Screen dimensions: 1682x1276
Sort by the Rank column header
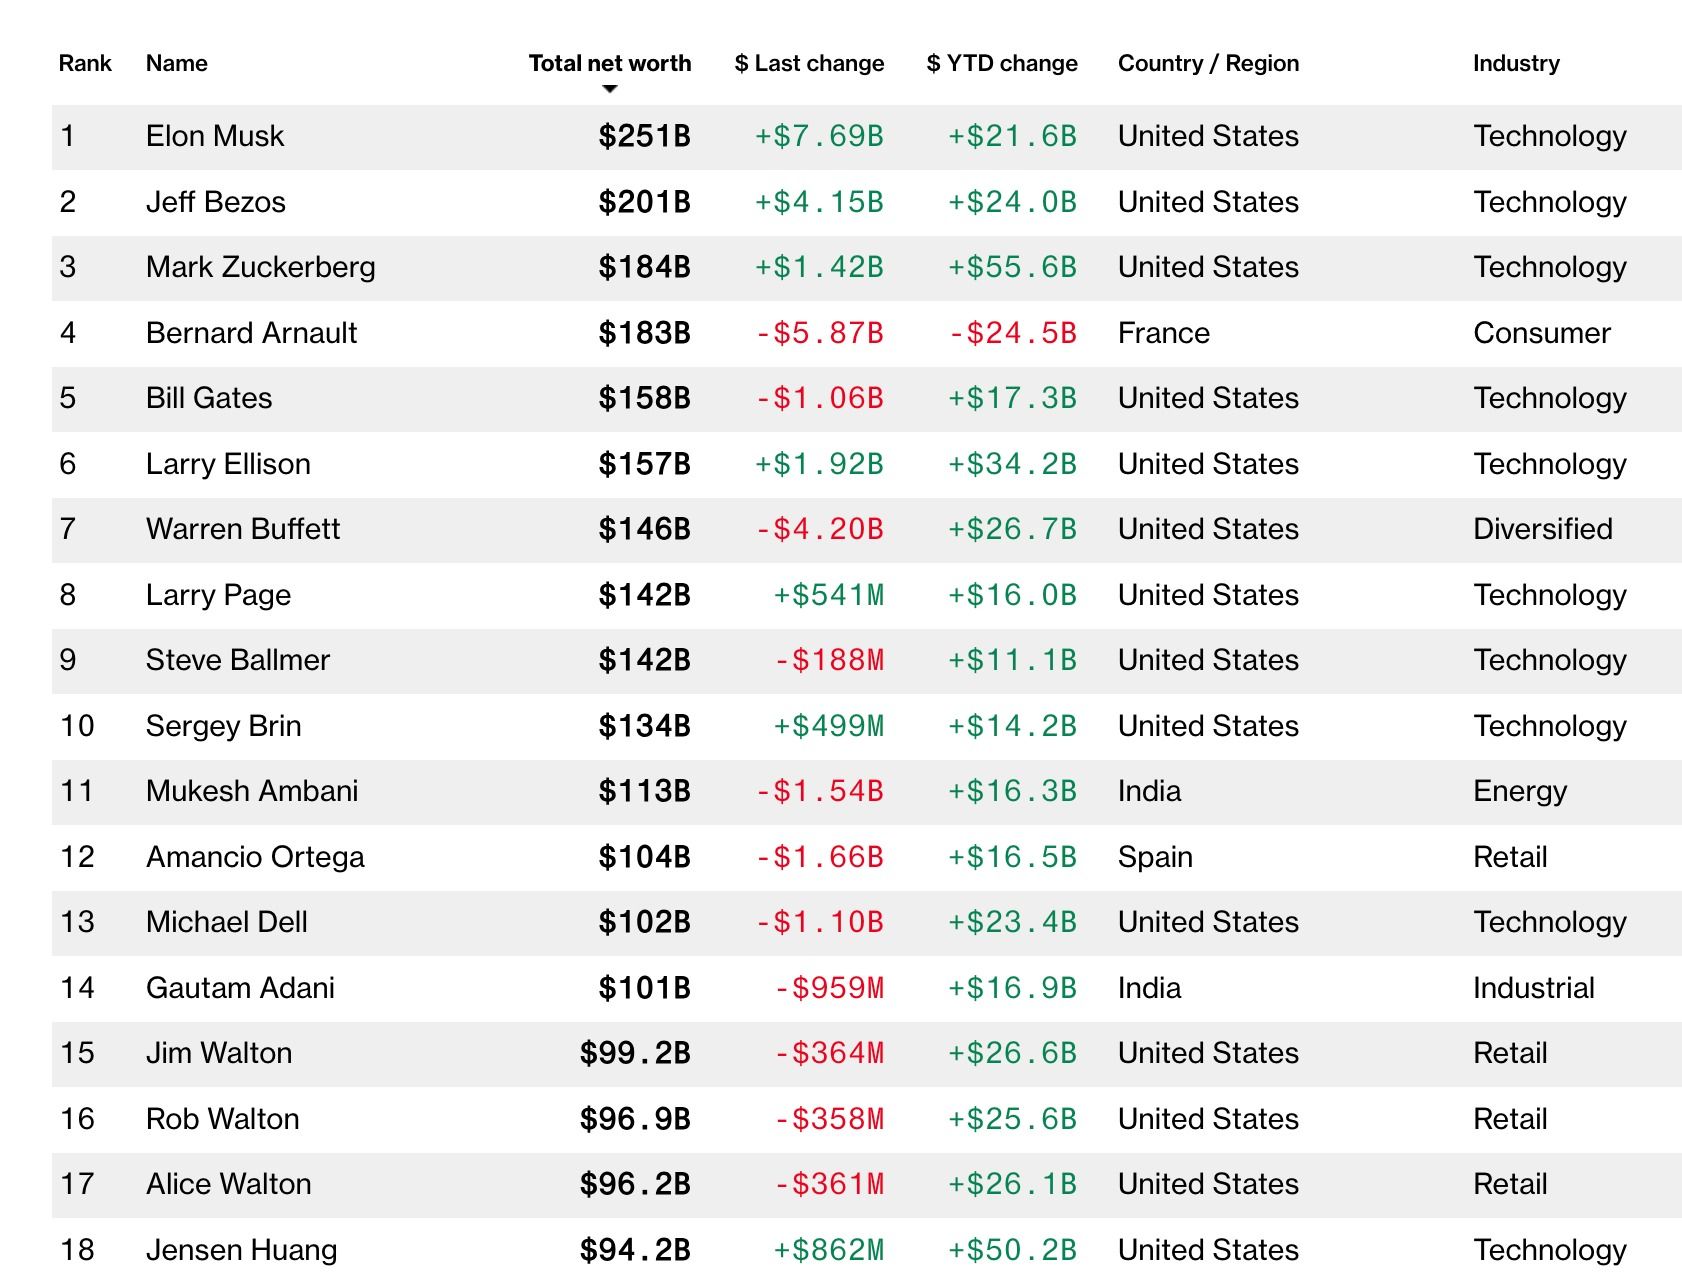pyautogui.click(x=85, y=63)
